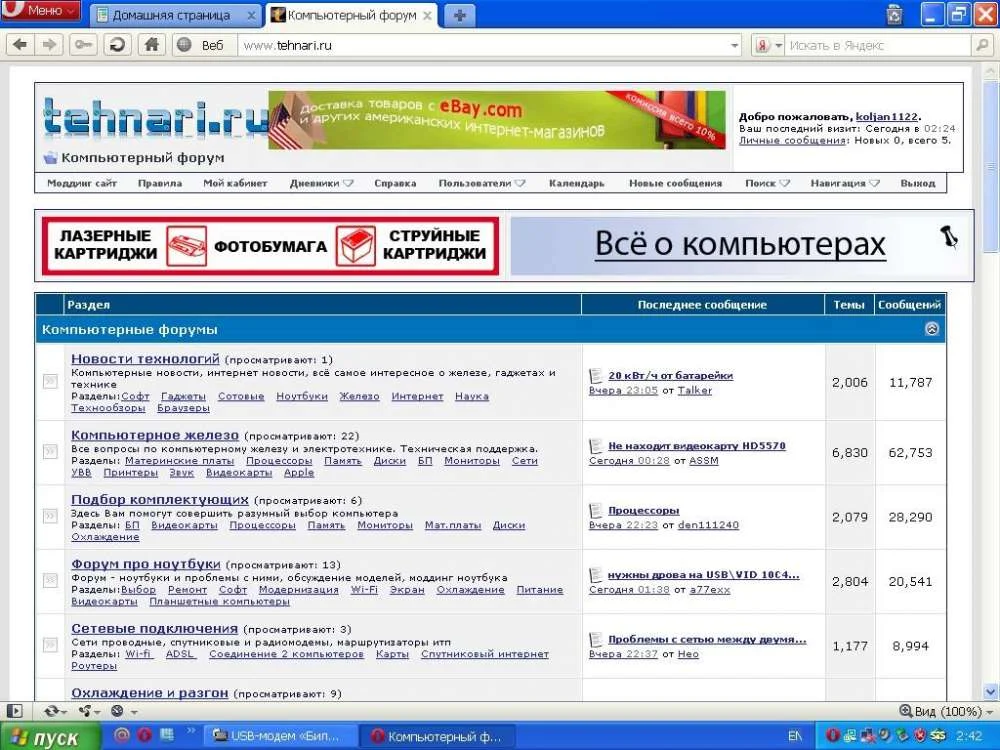Open the password wand key icon
1000x750 pixels.
(83, 45)
